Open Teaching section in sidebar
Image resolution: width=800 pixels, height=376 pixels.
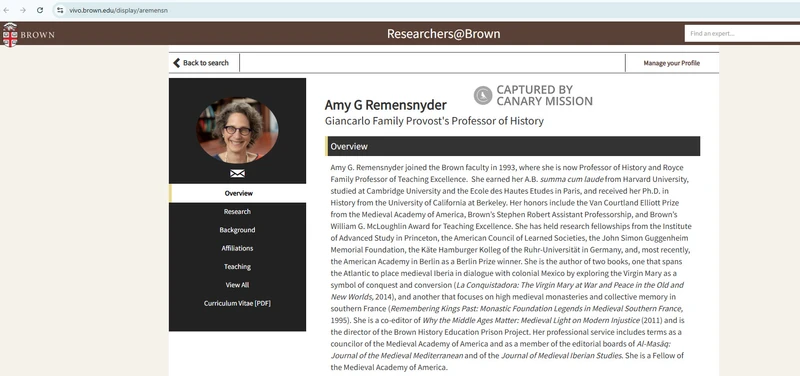[x=237, y=267]
